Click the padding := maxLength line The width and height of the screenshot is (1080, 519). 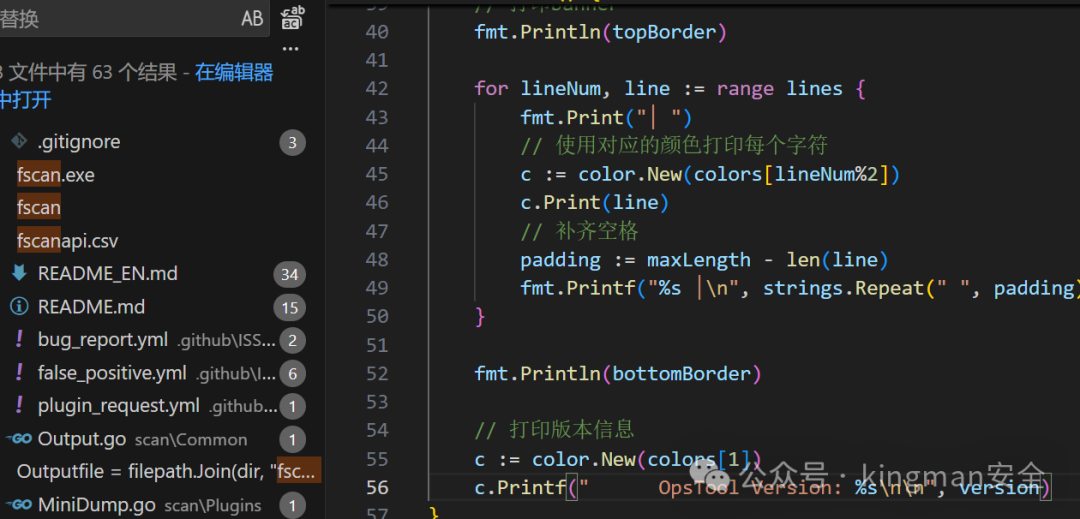click(x=704, y=260)
